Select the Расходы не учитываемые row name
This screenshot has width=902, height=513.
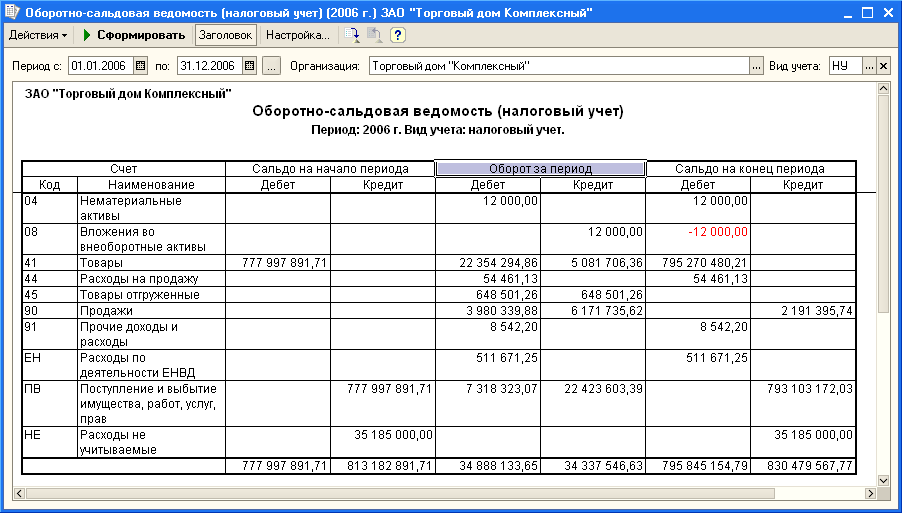[151, 441]
